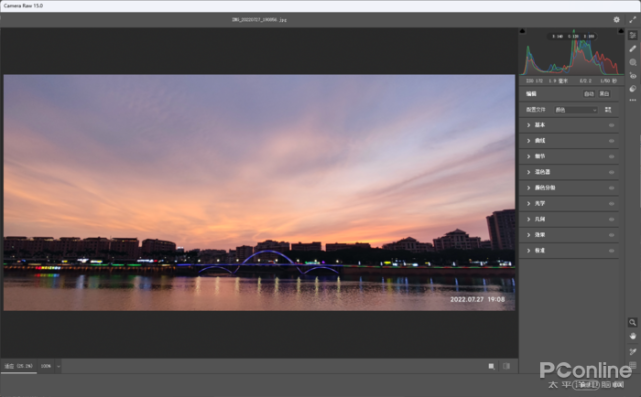
Task: Click the RGB readout values above the histogram
Action: point(572,36)
